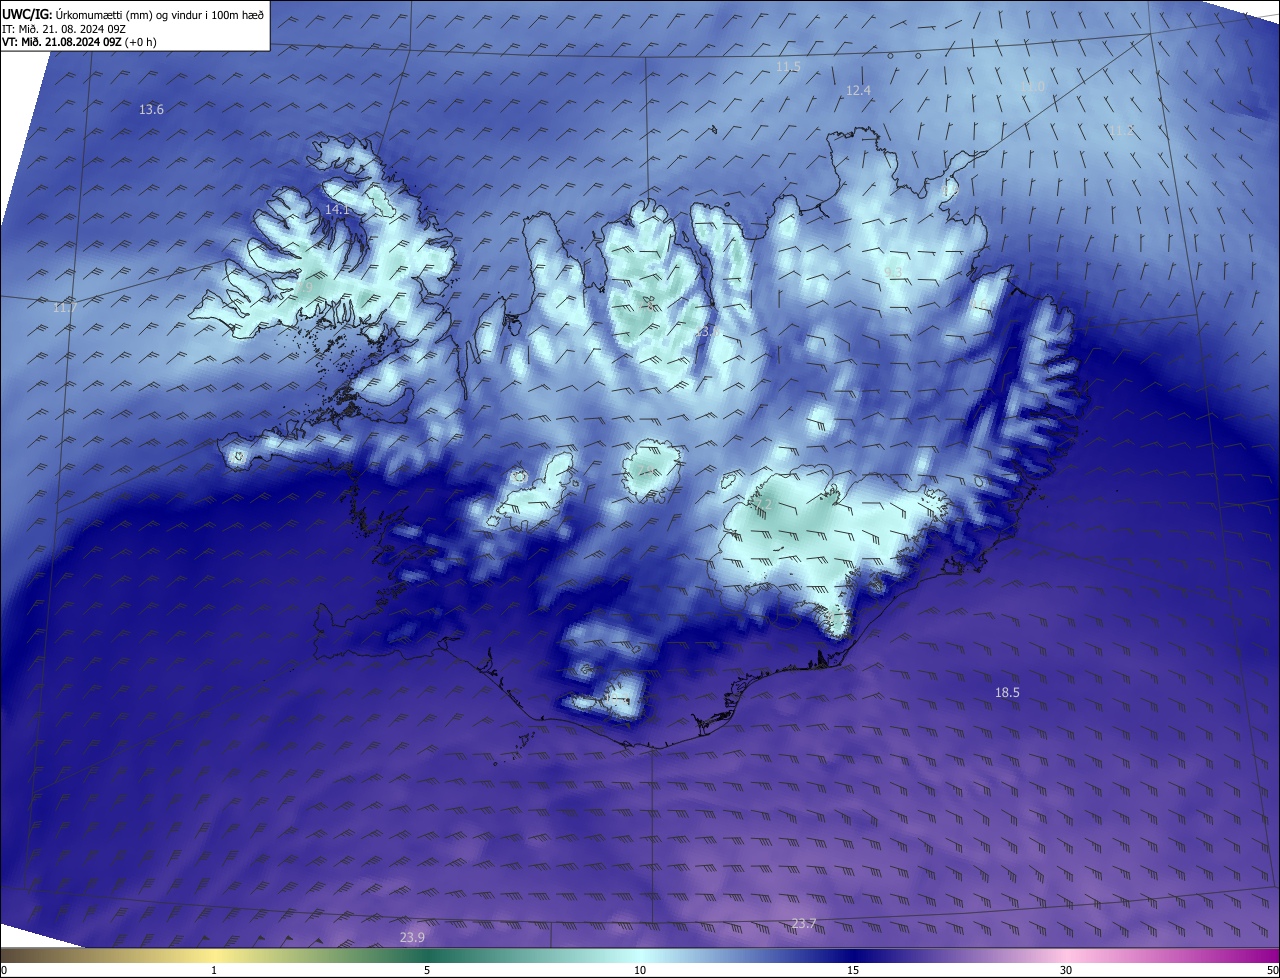1280x978 pixels.
Task: Click the 14.1 value over the Westfjords
Action: click(x=337, y=209)
